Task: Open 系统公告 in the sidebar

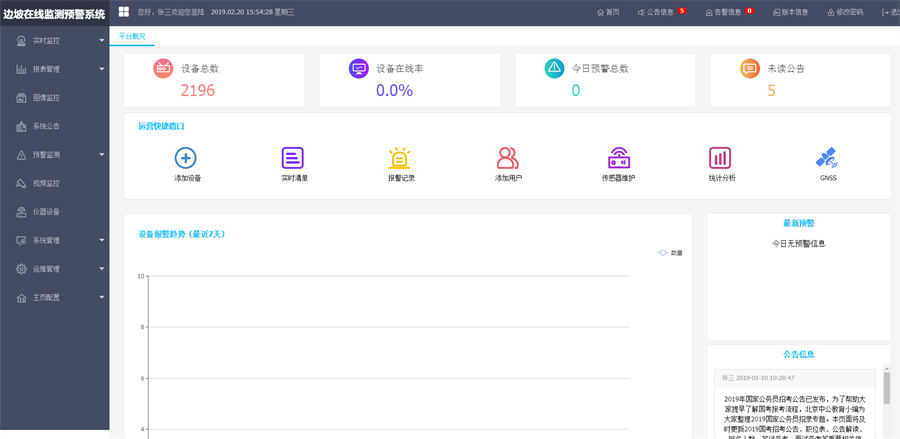Action: 46,127
